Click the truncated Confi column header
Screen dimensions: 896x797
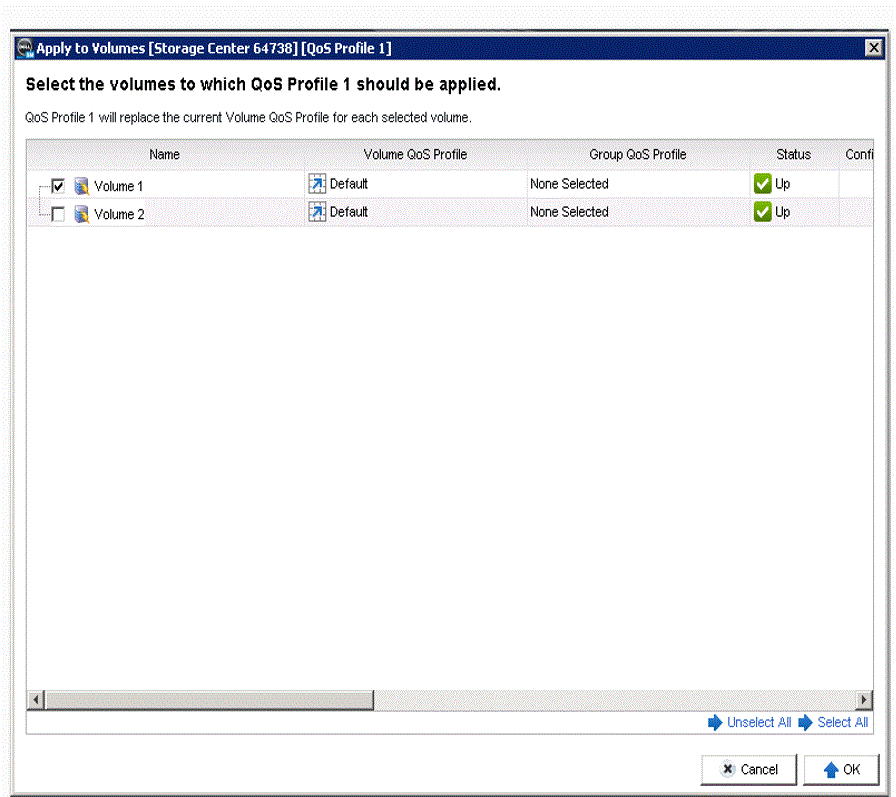click(856, 154)
